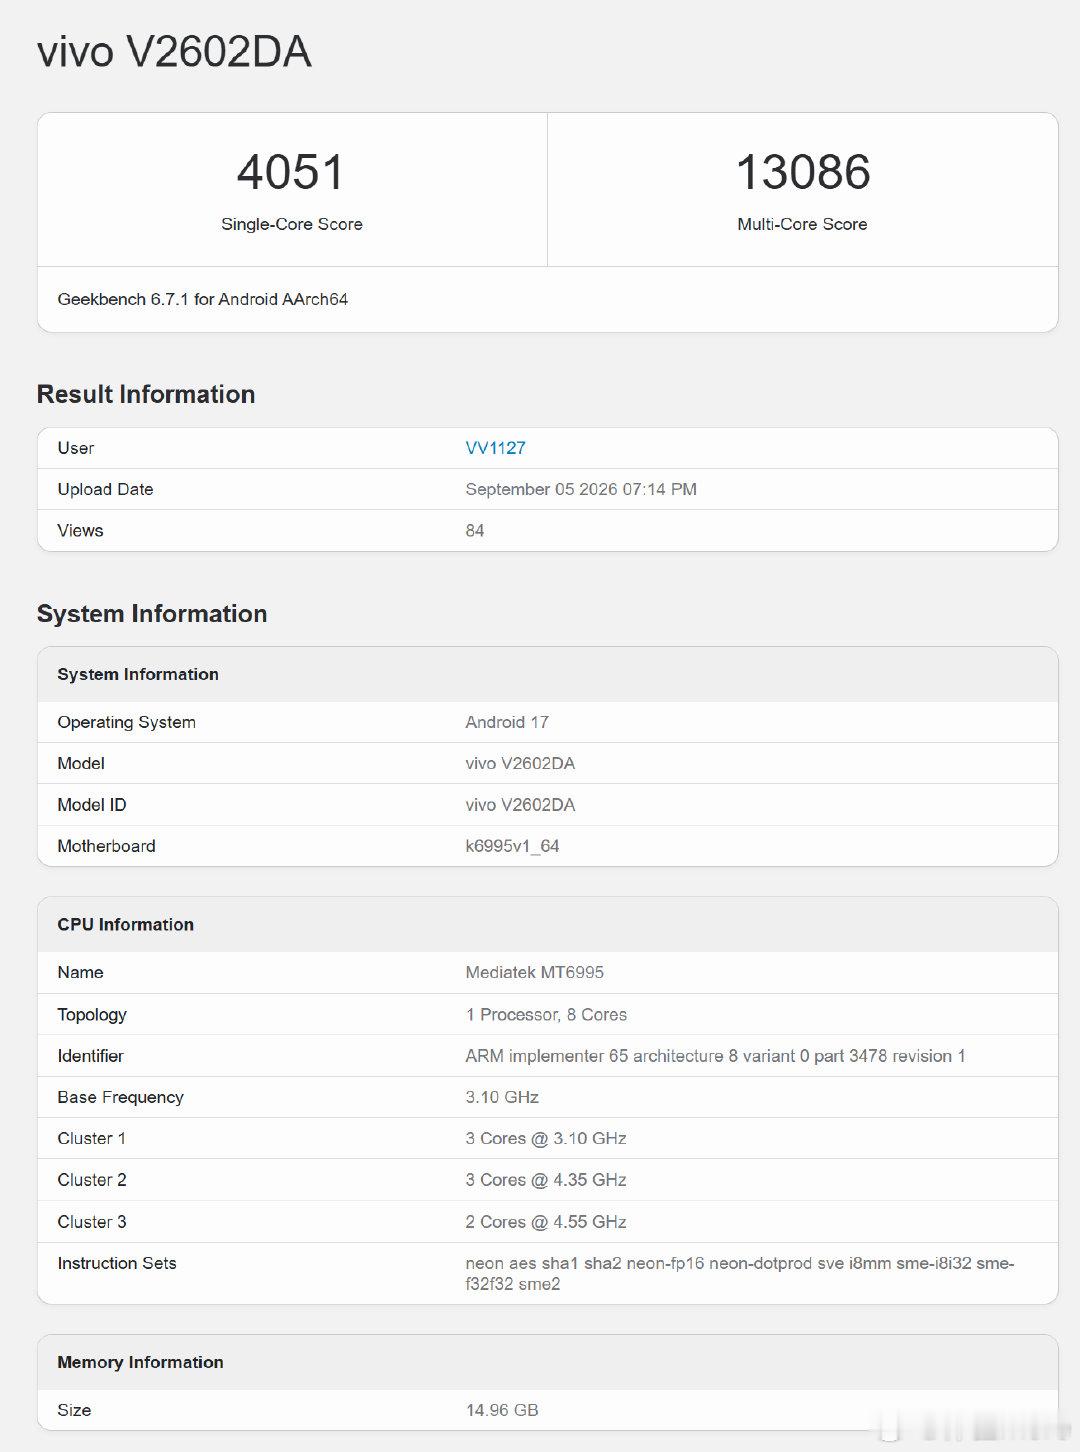The width and height of the screenshot is (1080, 1452).
Task: Select the motherboard value k6995v1_64
Action: 512,846
